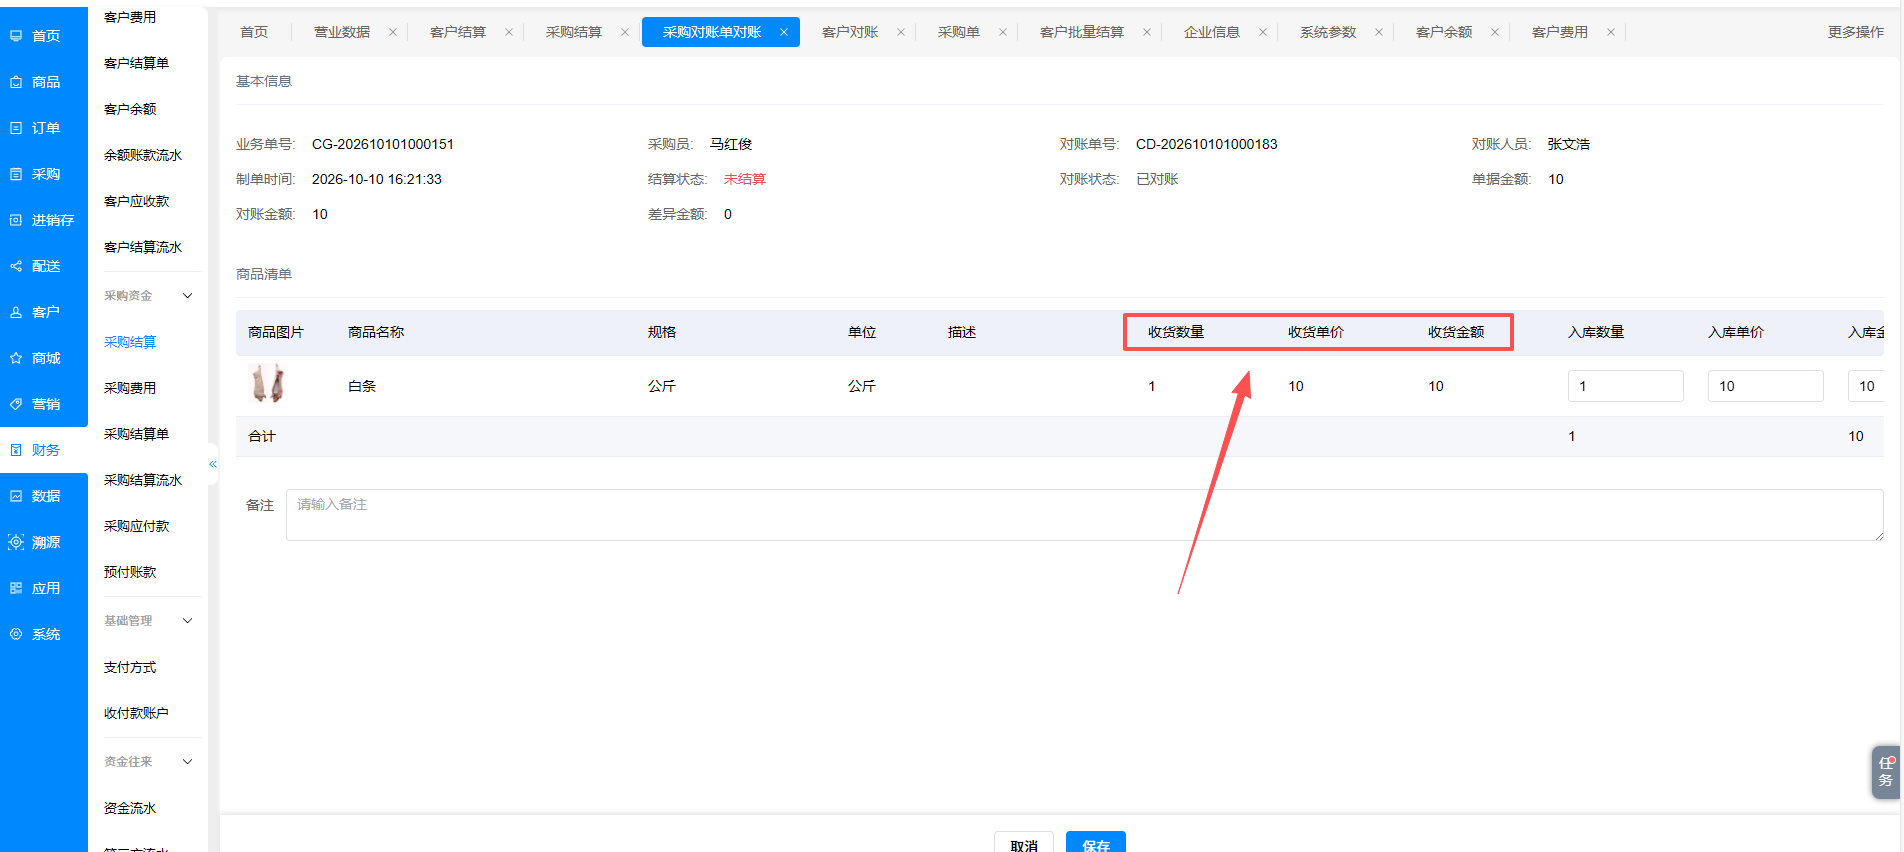1904x852 pixels.
Task: Focus the 入库单价 input for 白条
Action: click(1766, 386)
